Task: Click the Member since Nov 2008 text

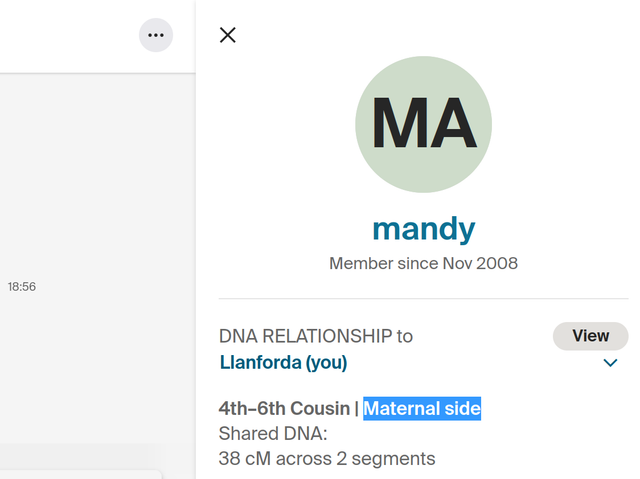Action: pyautogui.click(x=423, y=264)
